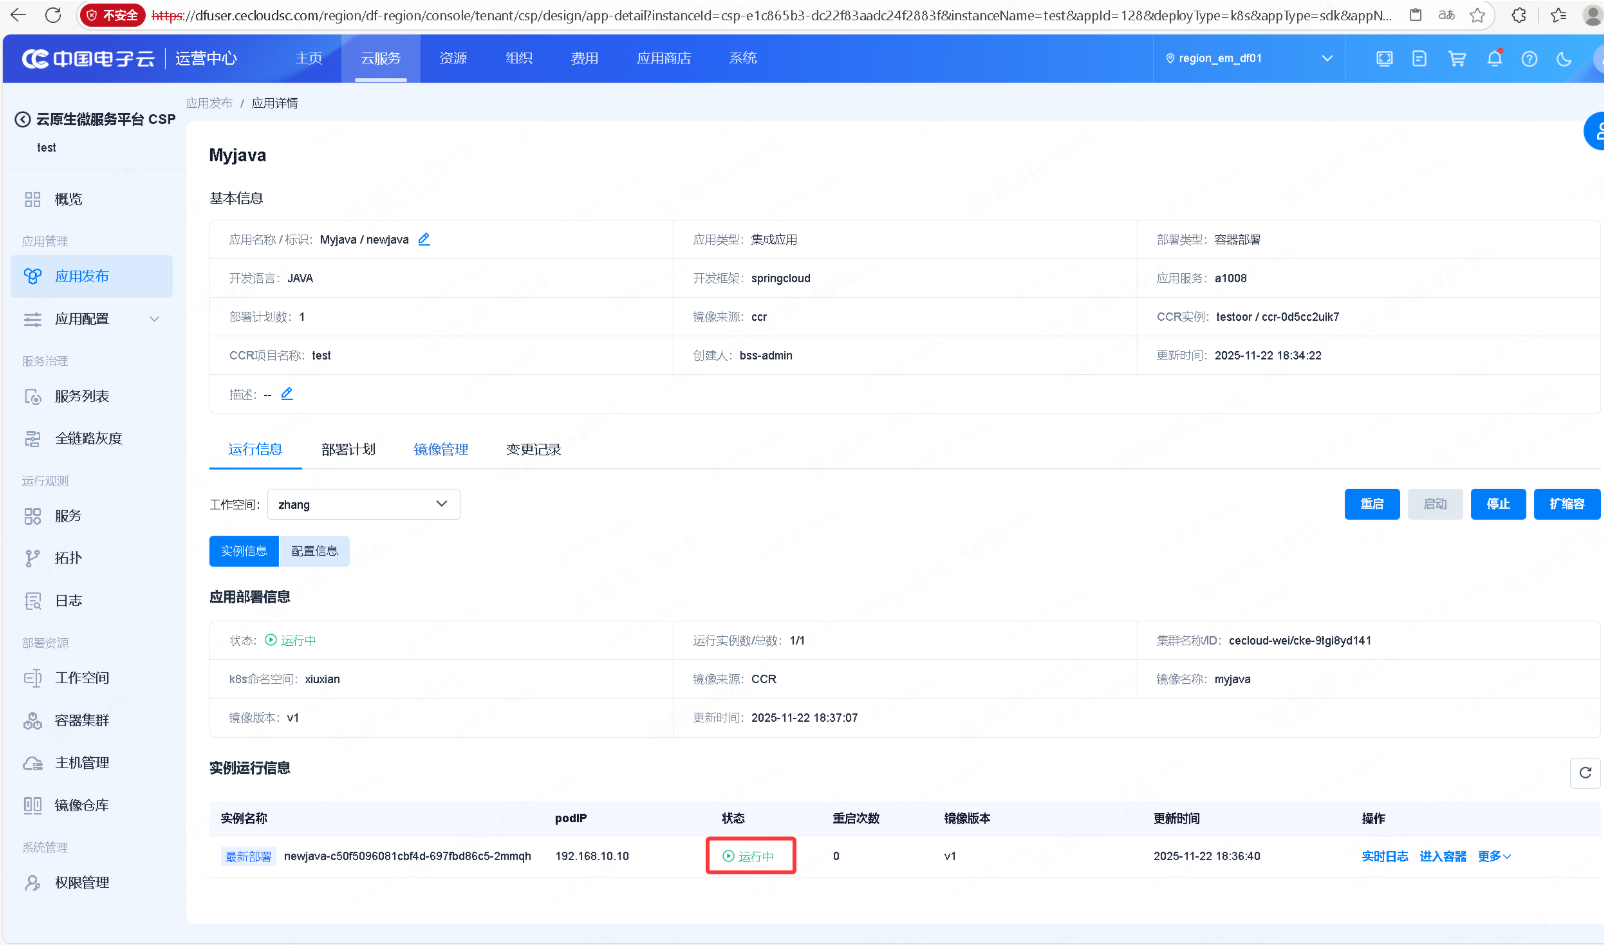Switch to the 部署计划 tab
The width and height of the screenshot is (1604, 945).
pos(348,450)
